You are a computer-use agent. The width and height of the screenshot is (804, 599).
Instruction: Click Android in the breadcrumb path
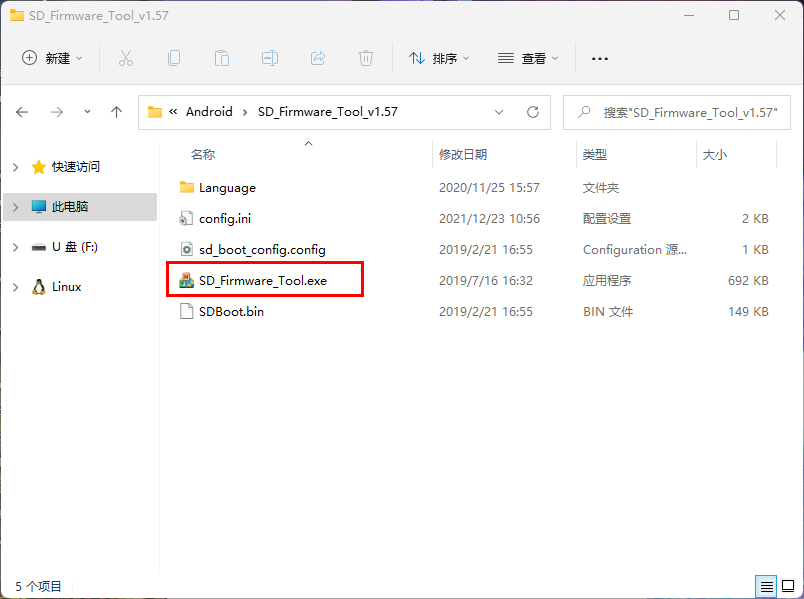(209, 112)
